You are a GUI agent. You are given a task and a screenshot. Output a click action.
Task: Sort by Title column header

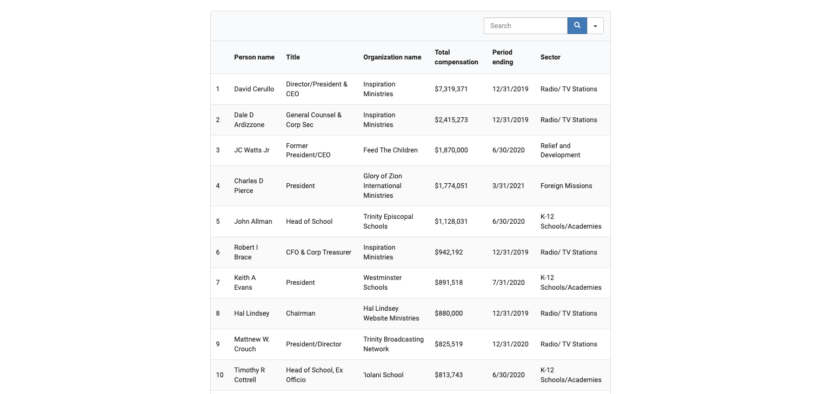click(x=293, y=57)
